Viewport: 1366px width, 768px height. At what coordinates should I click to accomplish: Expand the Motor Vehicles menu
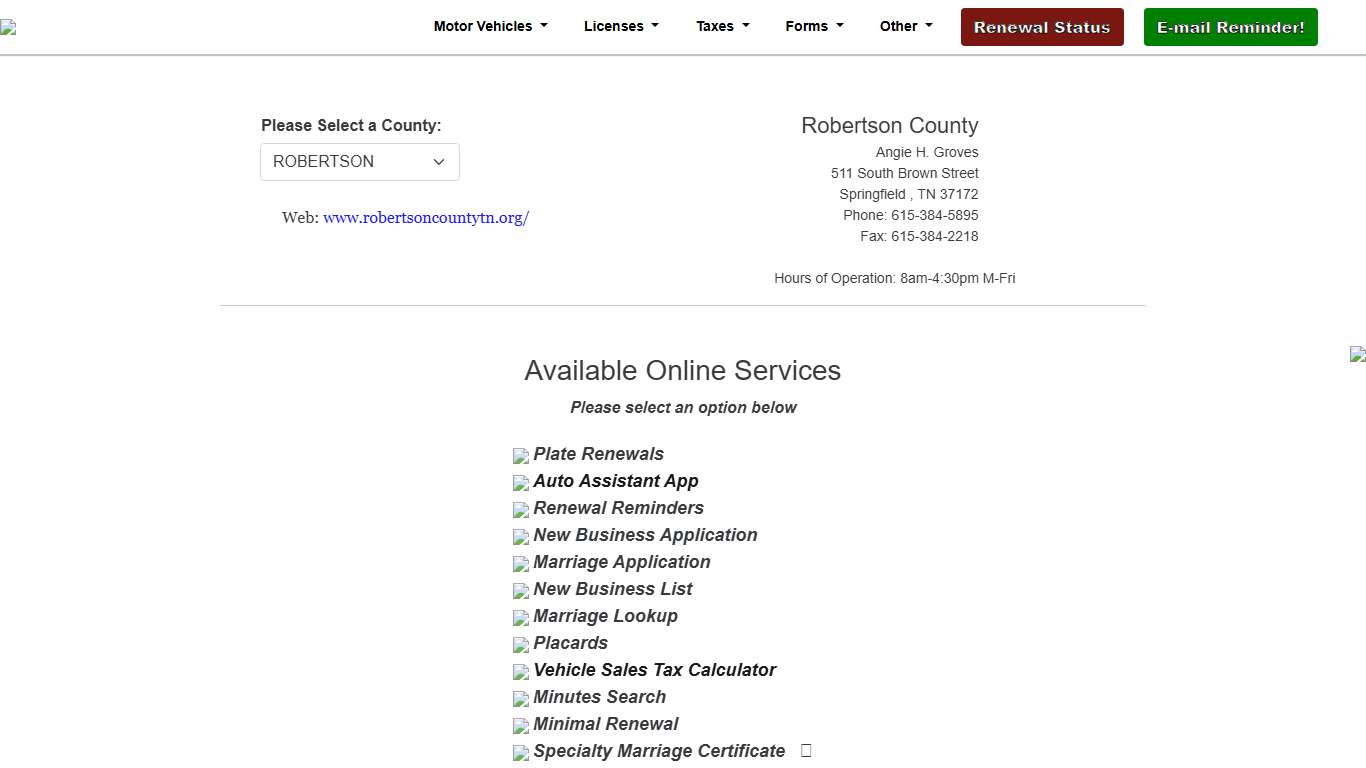tap(490, 27)
